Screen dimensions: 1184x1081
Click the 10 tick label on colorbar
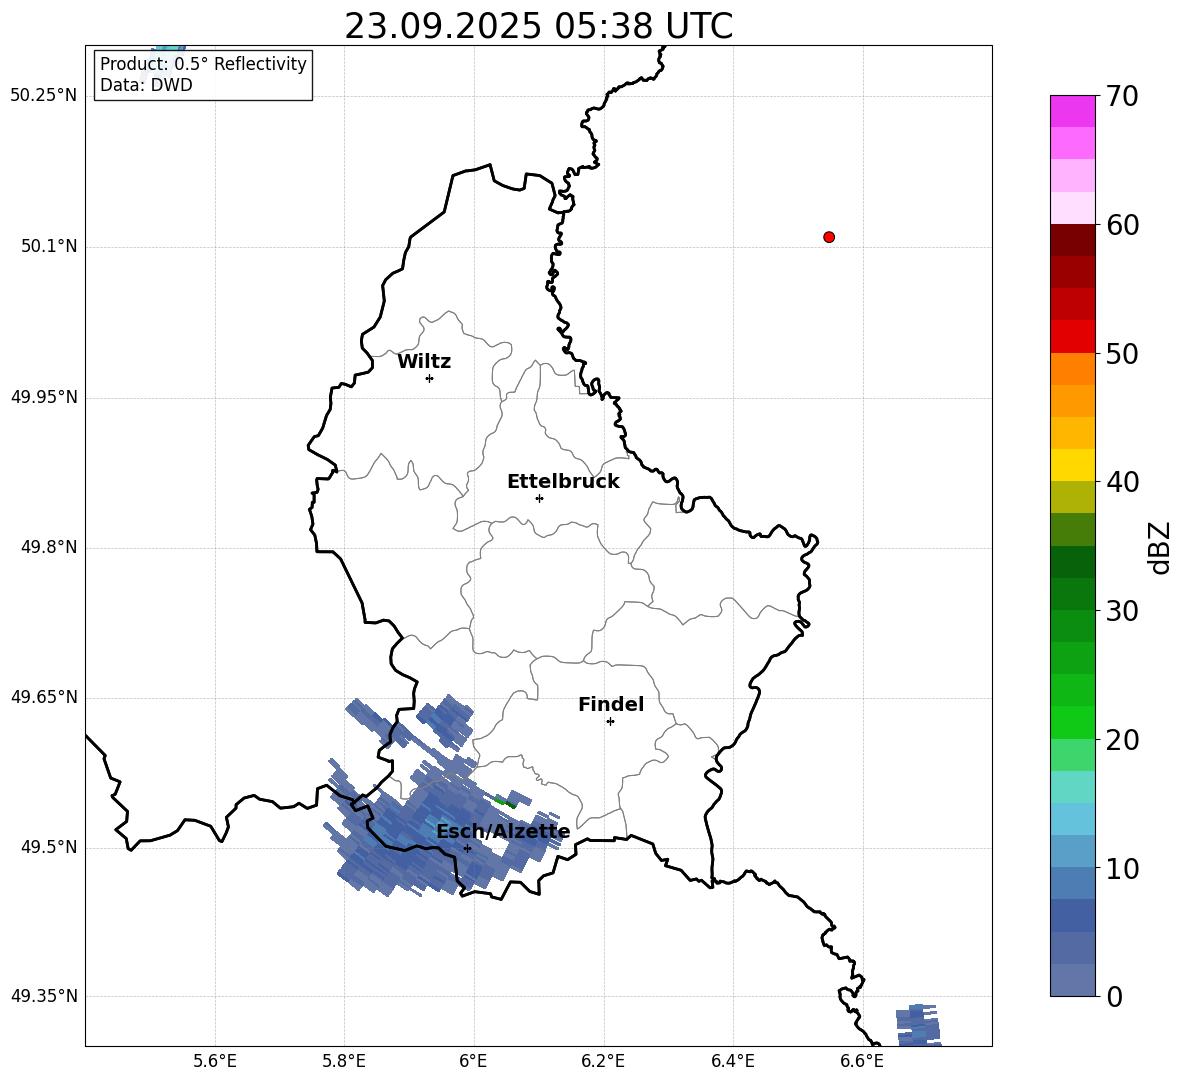[x=1122, y=868]
